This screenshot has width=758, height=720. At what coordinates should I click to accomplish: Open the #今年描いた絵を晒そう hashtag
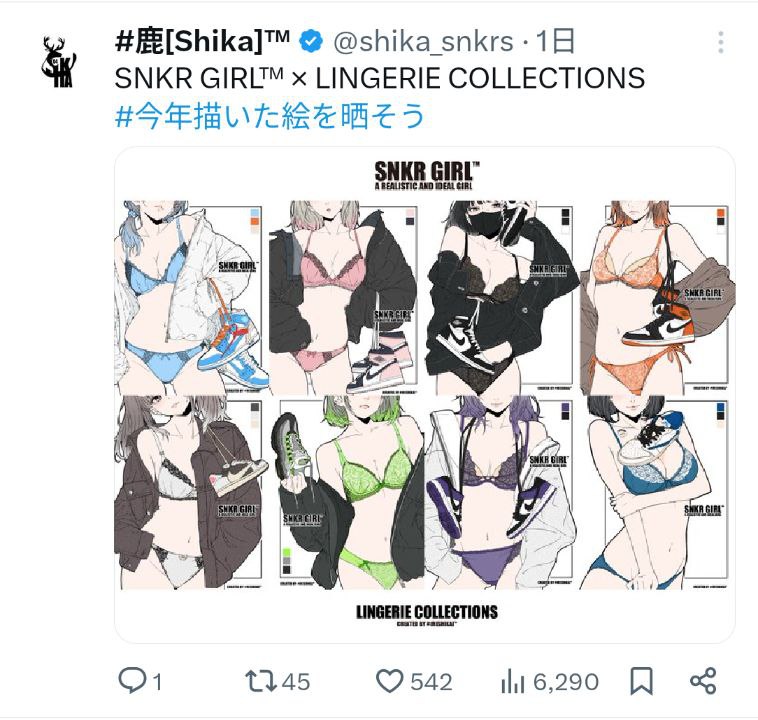(x=270, y=116)
